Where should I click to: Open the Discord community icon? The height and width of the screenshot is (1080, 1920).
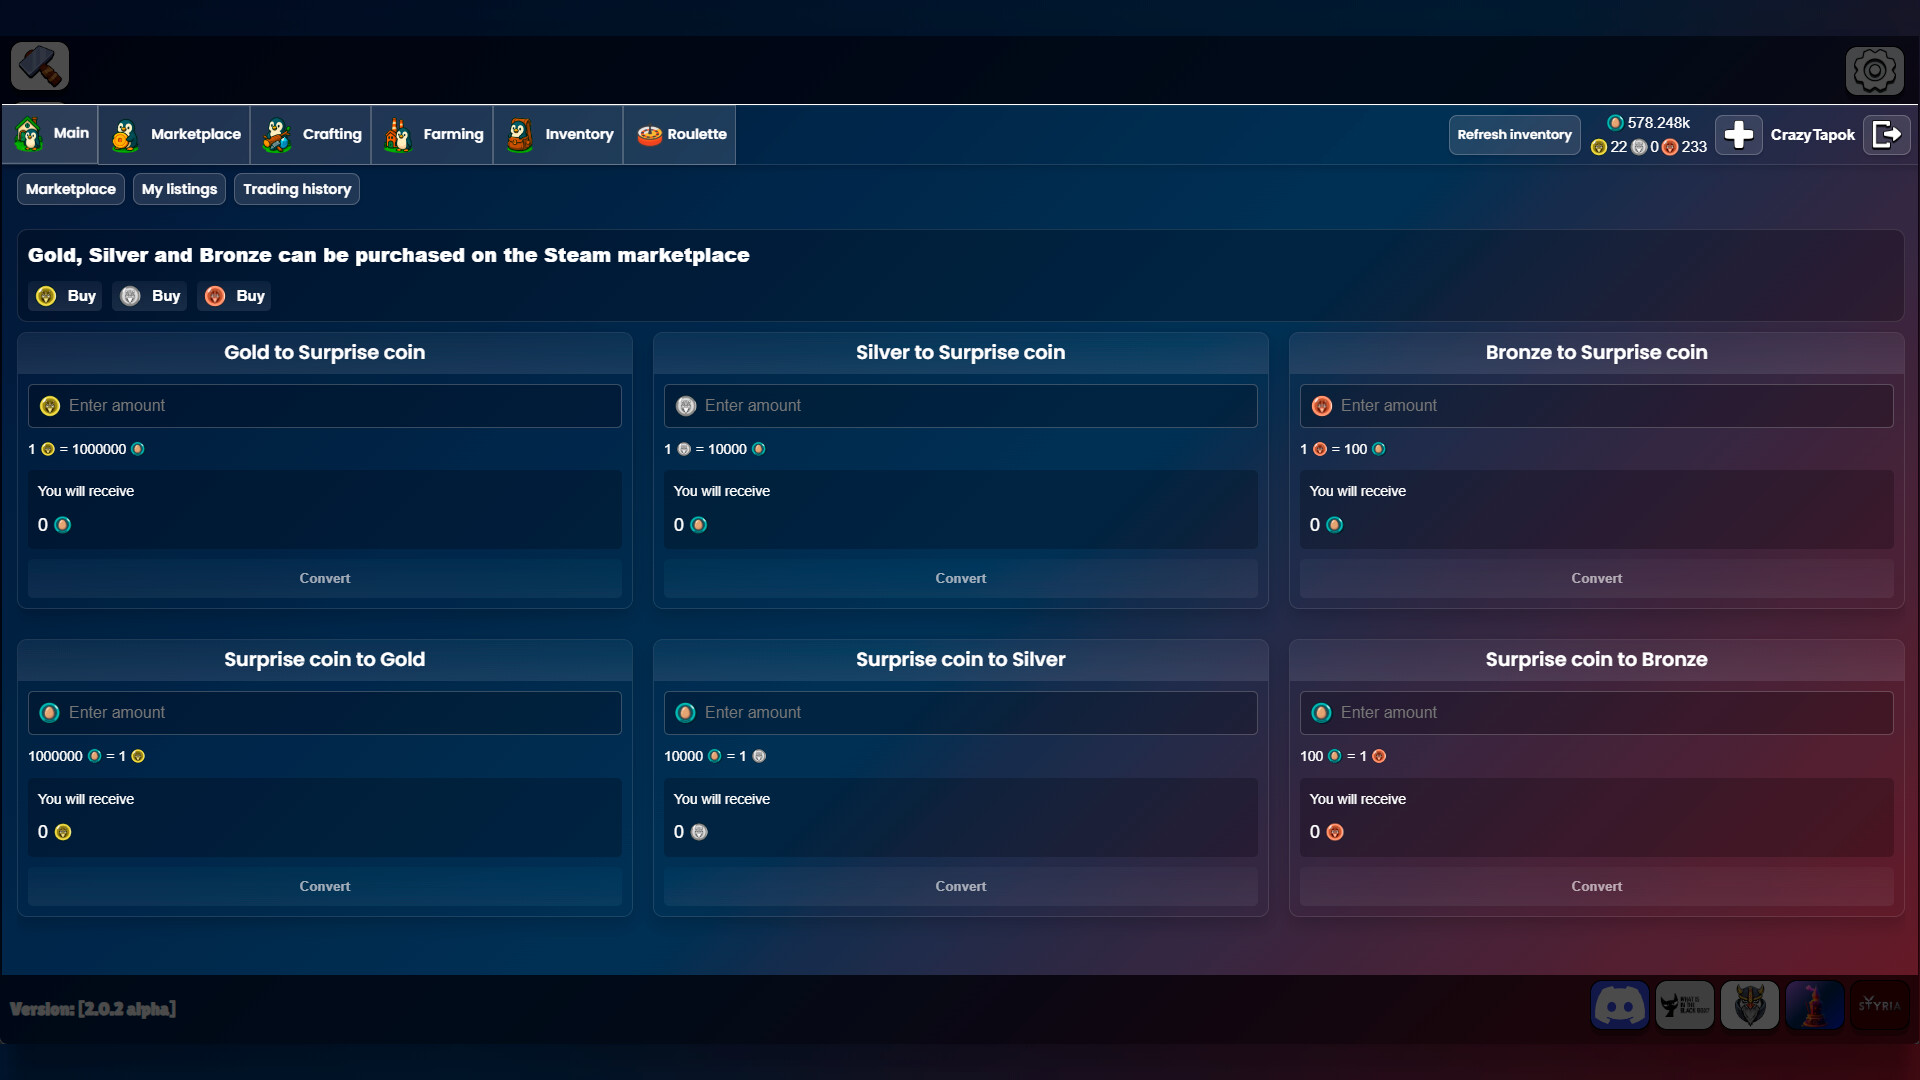point(1620,1006)
